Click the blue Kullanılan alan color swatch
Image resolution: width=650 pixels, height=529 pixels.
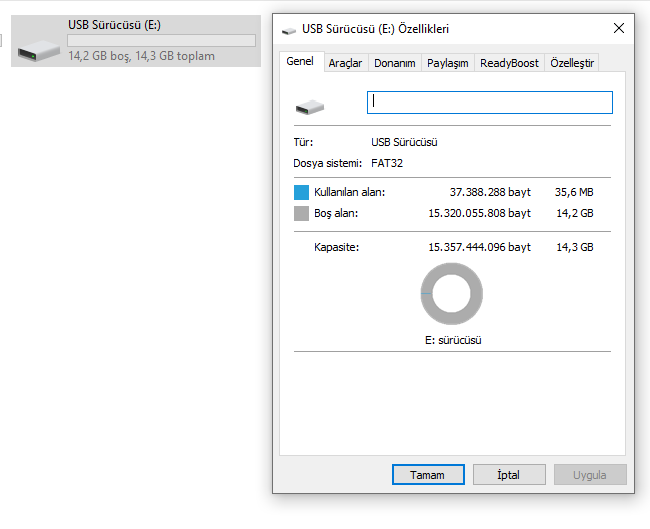(x=302, y=192)
